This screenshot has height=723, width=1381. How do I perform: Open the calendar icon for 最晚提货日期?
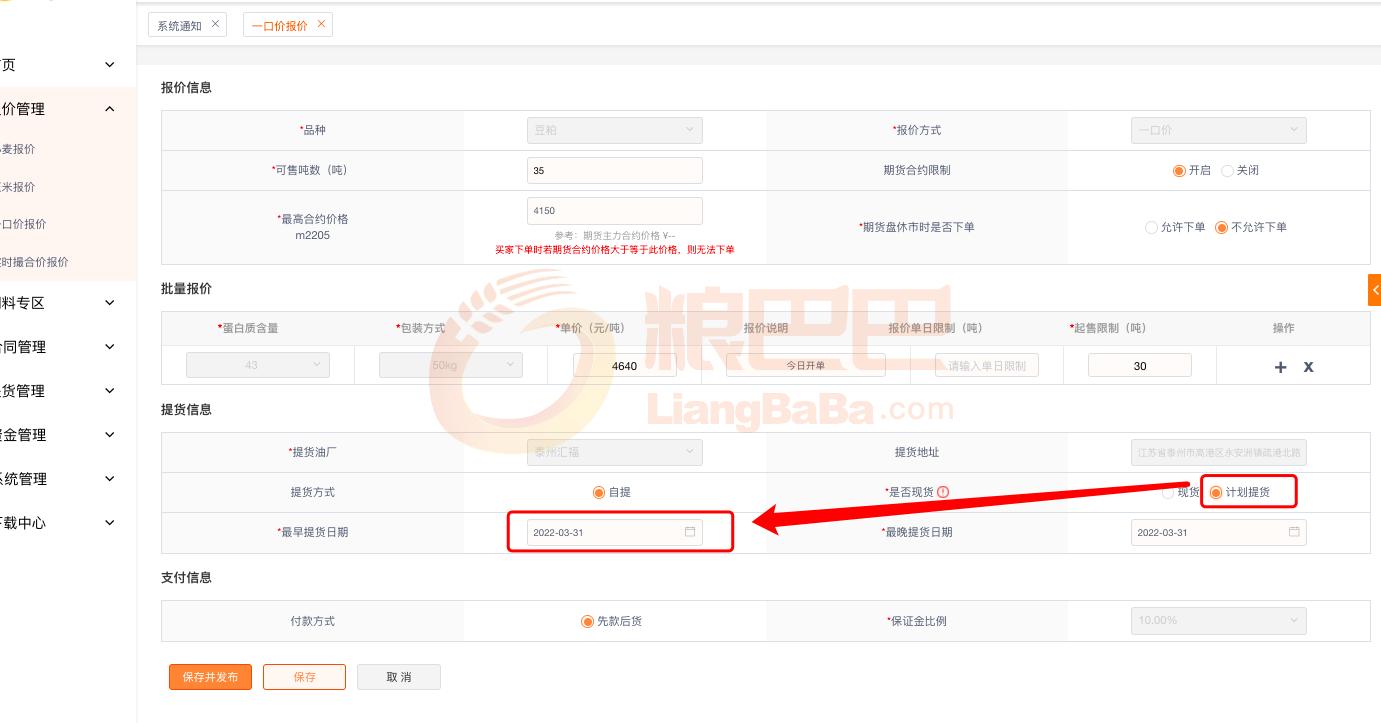coord(1294,532)
